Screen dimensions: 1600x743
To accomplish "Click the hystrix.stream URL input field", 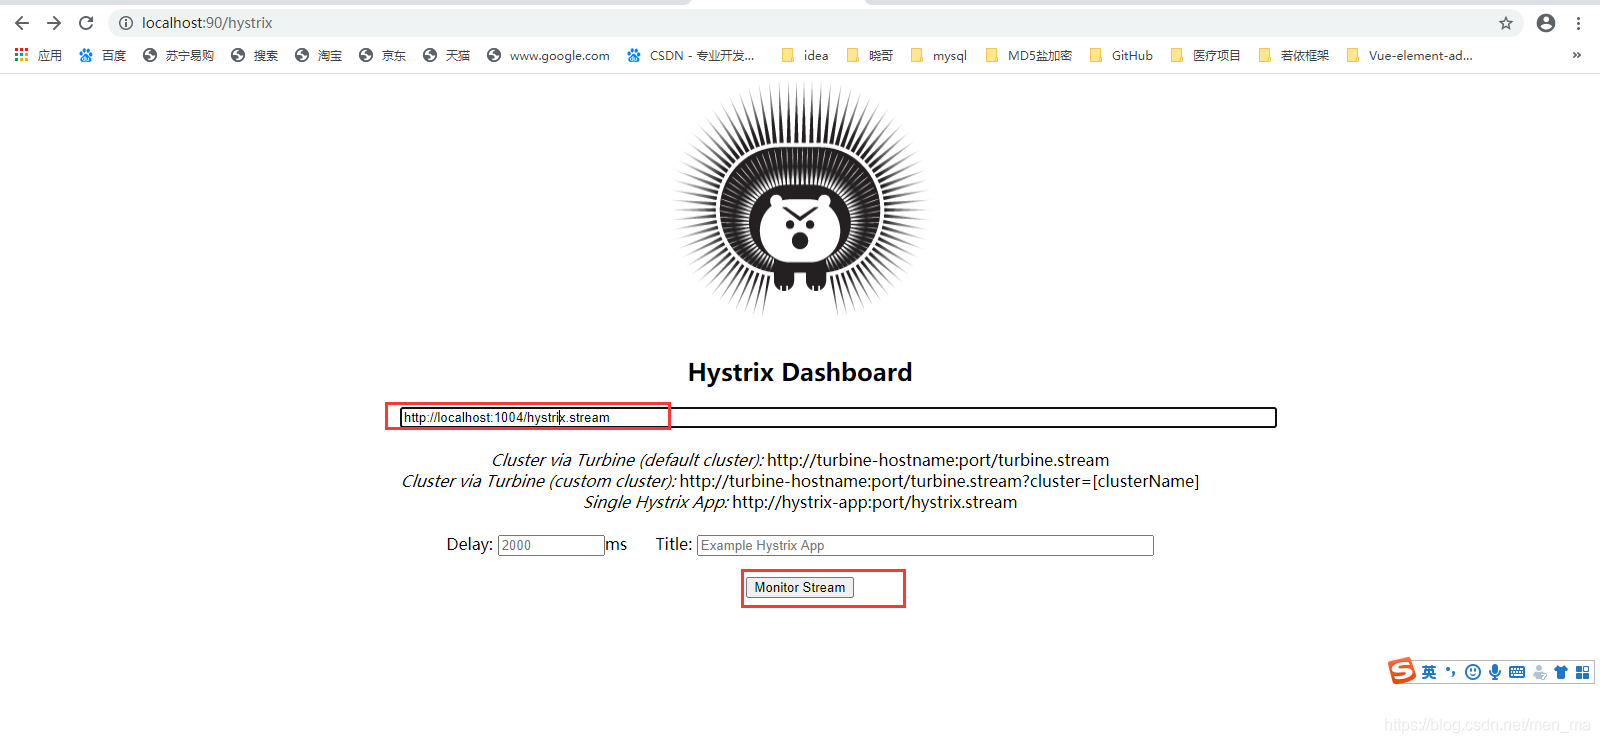I will tap(838, 417).
